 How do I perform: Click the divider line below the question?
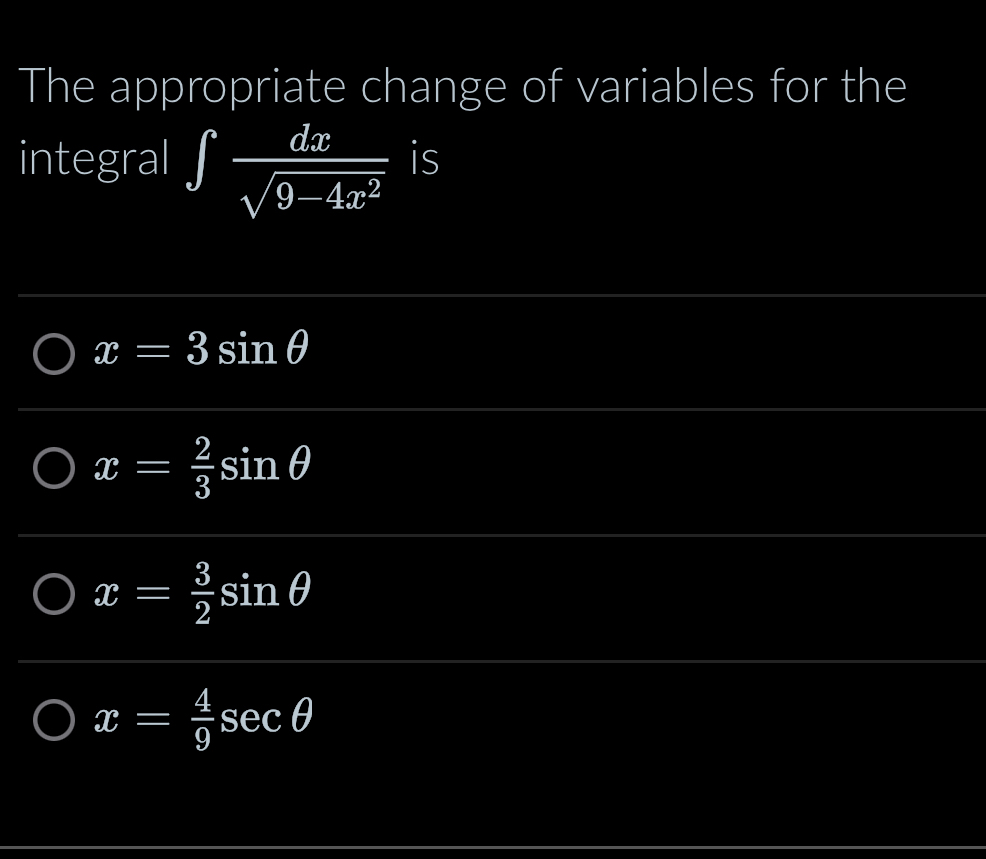493,293
